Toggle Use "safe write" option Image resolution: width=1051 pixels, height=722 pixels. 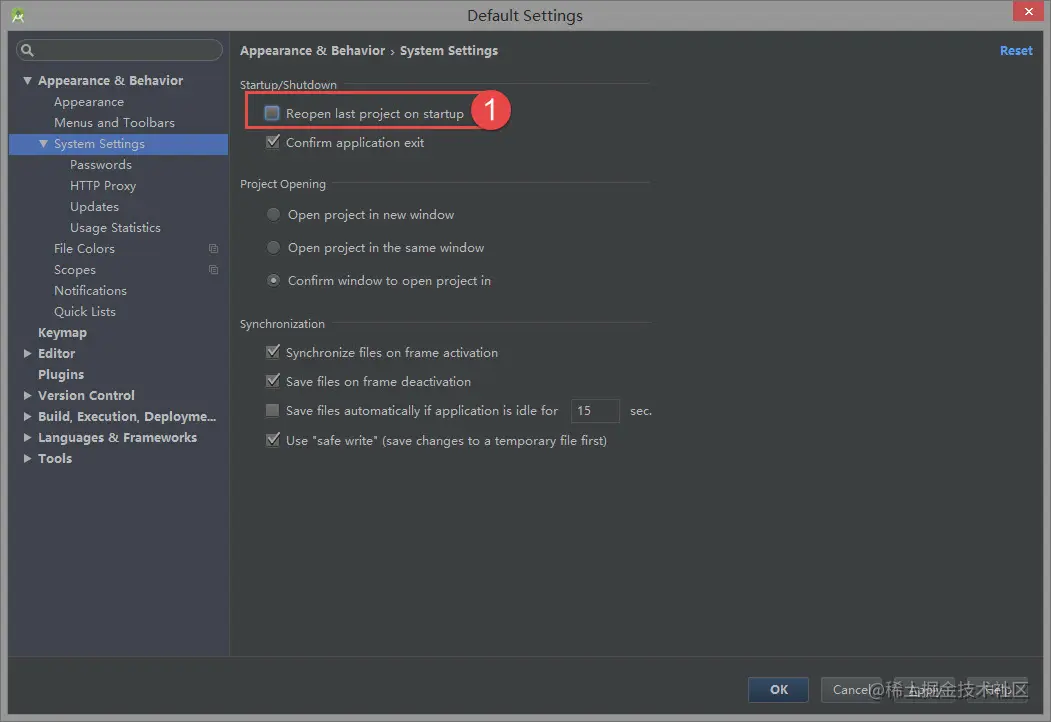pyautogui.click(x=273, y=440)
